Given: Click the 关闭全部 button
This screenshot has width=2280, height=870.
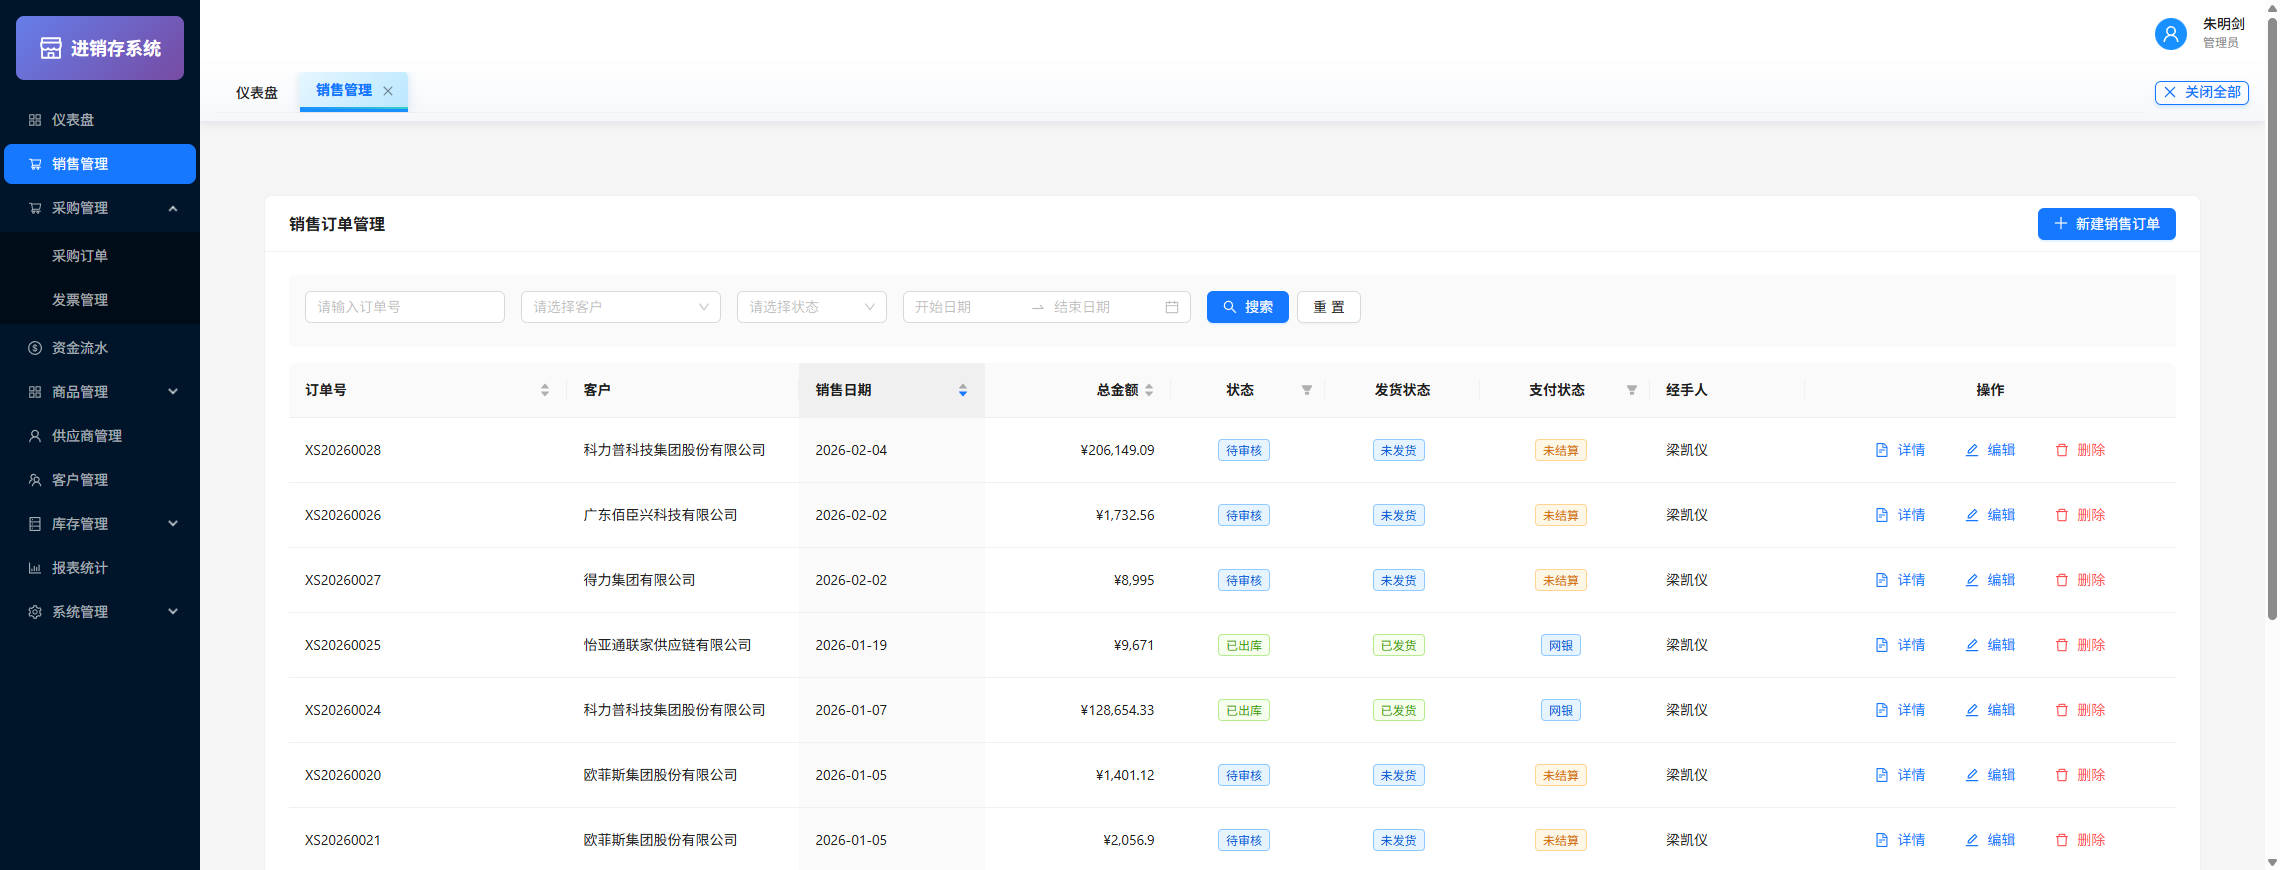Looking at the screenshot, I should [x=2202, y=92].
